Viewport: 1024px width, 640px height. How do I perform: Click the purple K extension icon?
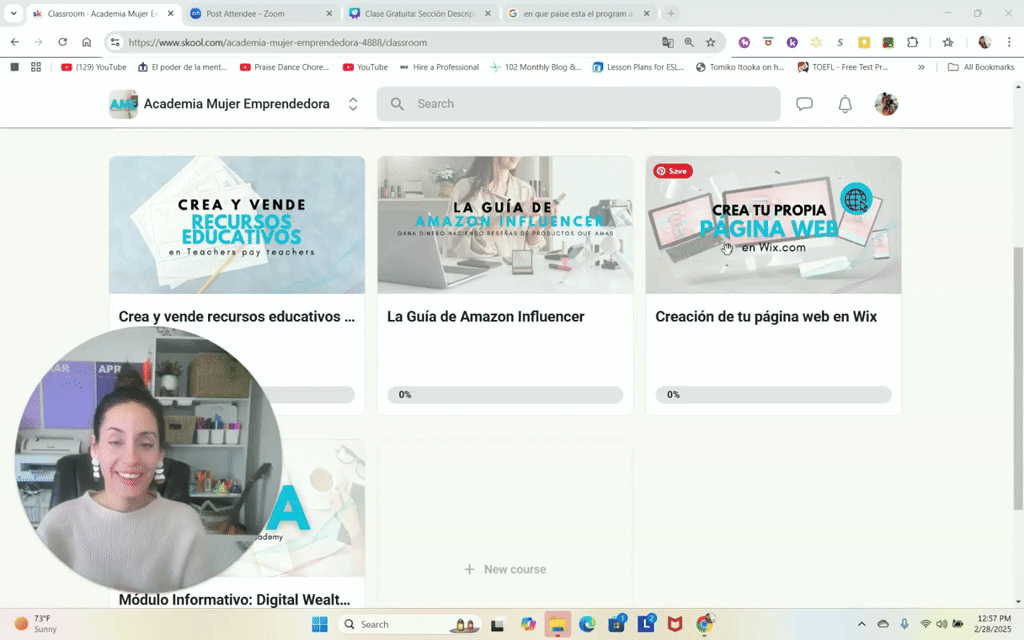(x=792, y=42)
